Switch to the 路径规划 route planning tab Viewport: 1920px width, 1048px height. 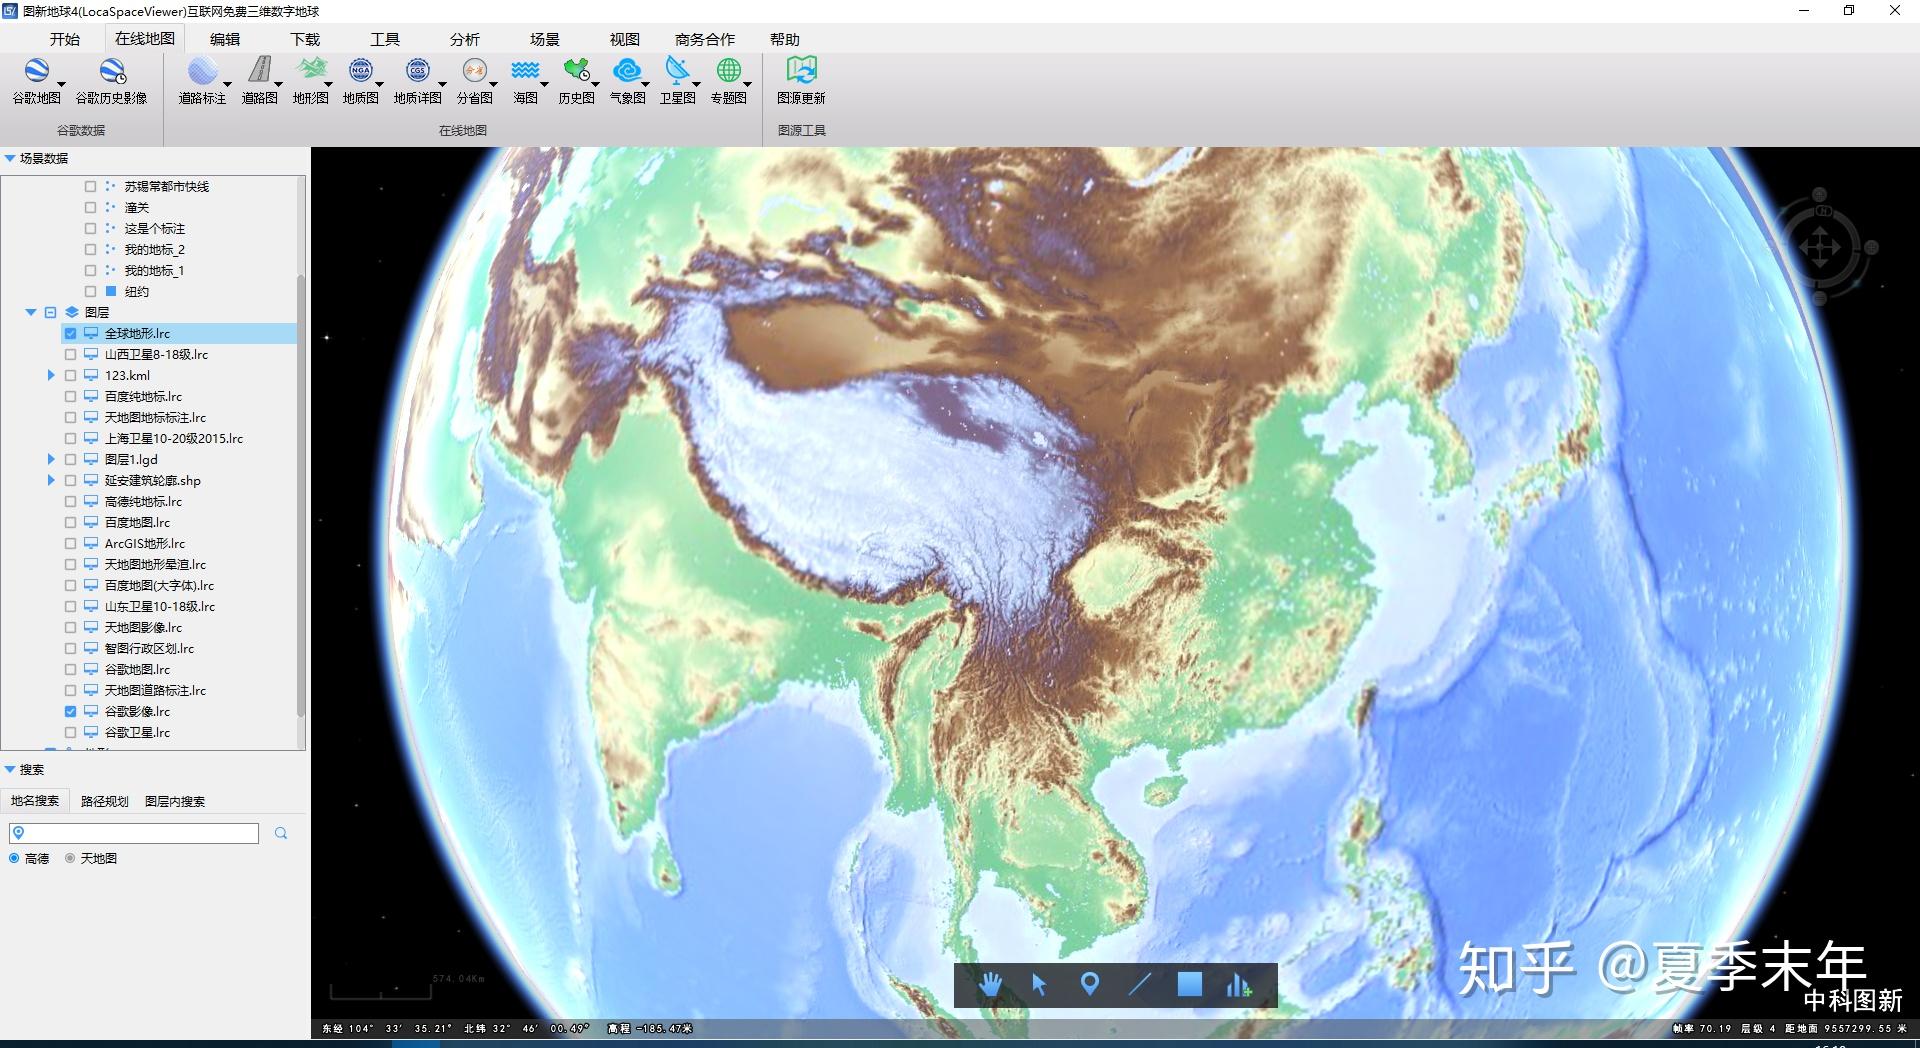point(105,802)
